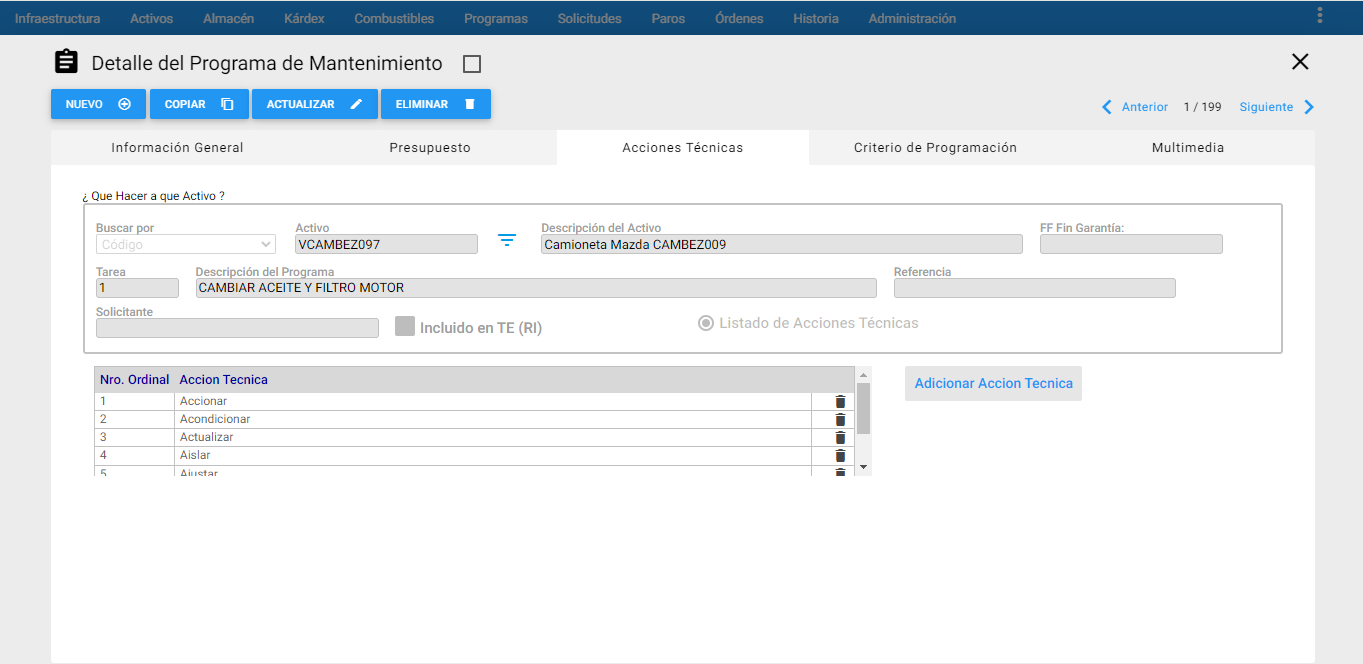The height and width of the screenshot is (664, 1363).
Task: Click the Activo field VCAMBEZ097
Action: click(x=386, y=244)
